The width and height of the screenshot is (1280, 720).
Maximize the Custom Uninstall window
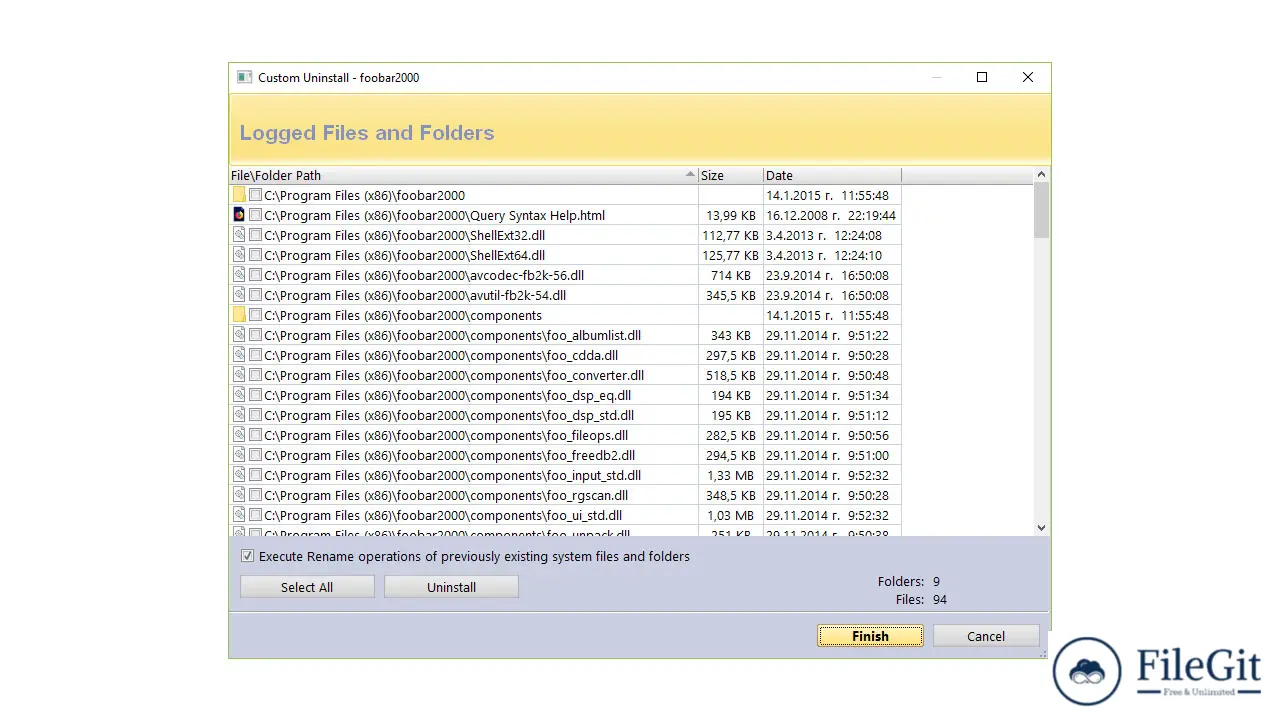tap(982, 77)
